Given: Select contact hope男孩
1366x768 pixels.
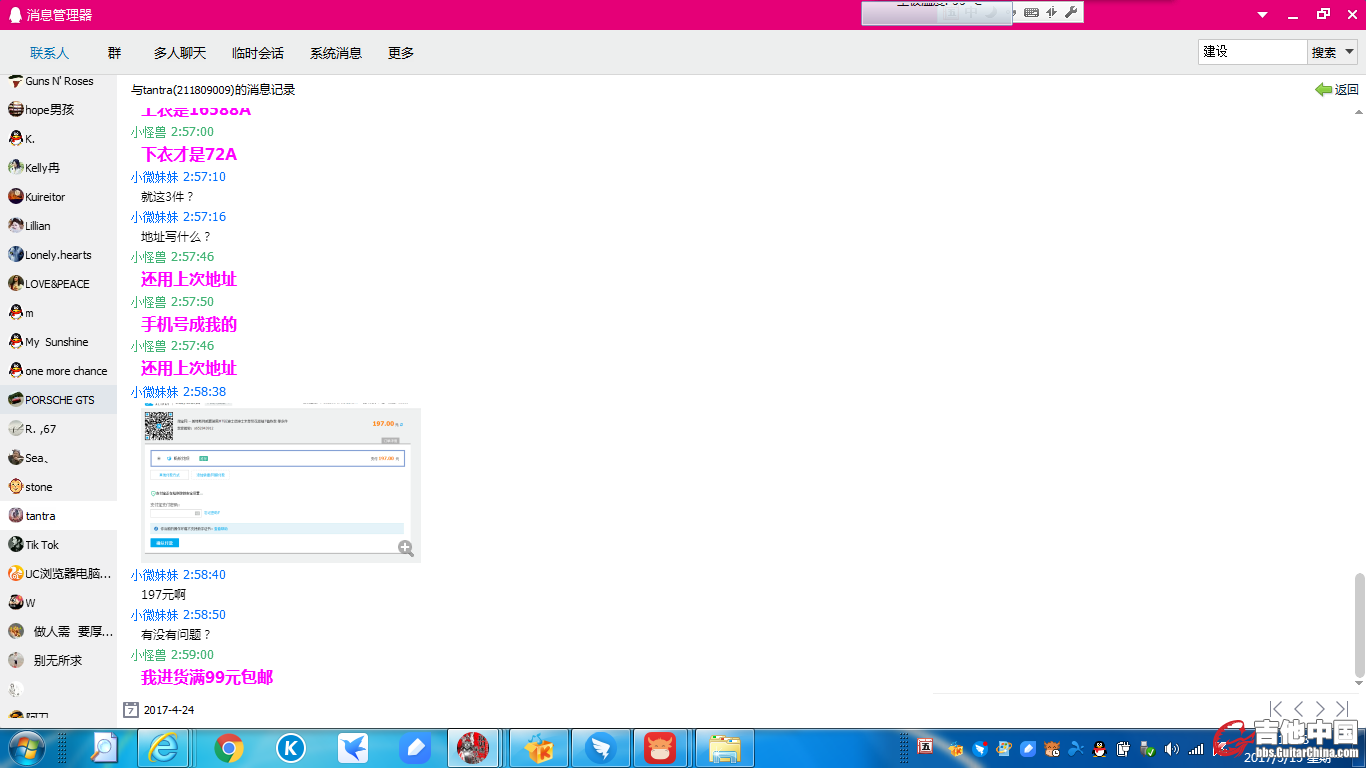Looking at the screenshot, I should 58,110.
